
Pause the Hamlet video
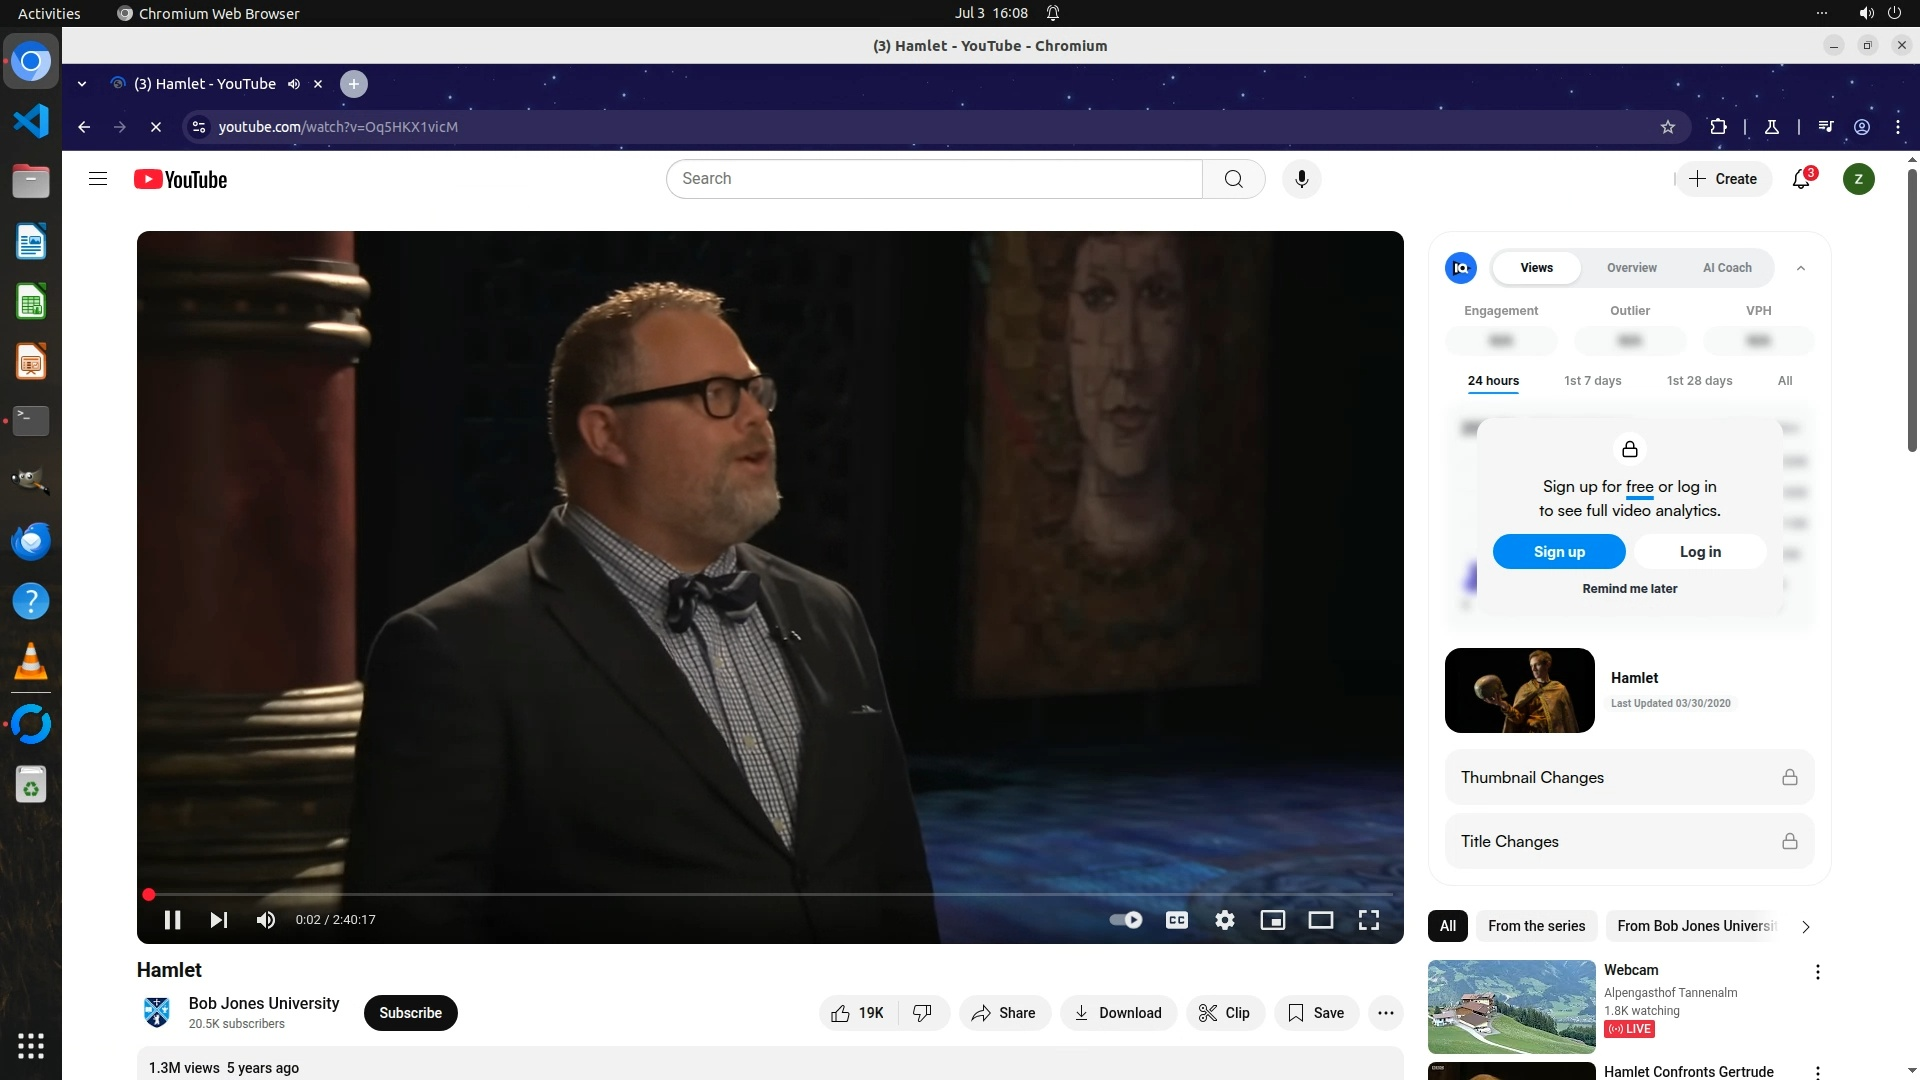click(x=172, y=920)
